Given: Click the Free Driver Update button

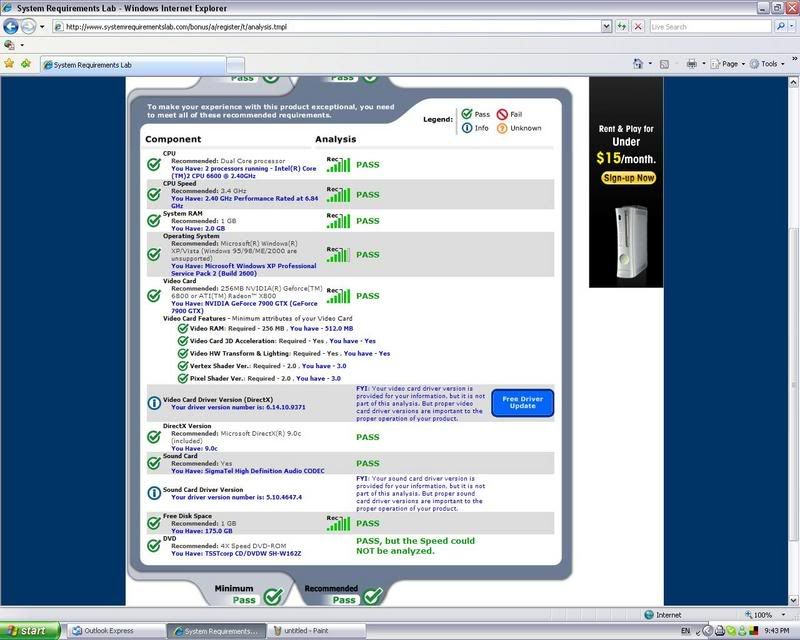Looking at the screenshot, I should 522,403.
